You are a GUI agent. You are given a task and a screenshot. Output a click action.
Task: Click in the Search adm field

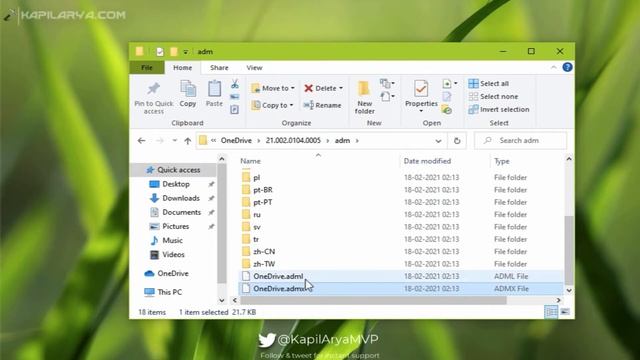520,141
